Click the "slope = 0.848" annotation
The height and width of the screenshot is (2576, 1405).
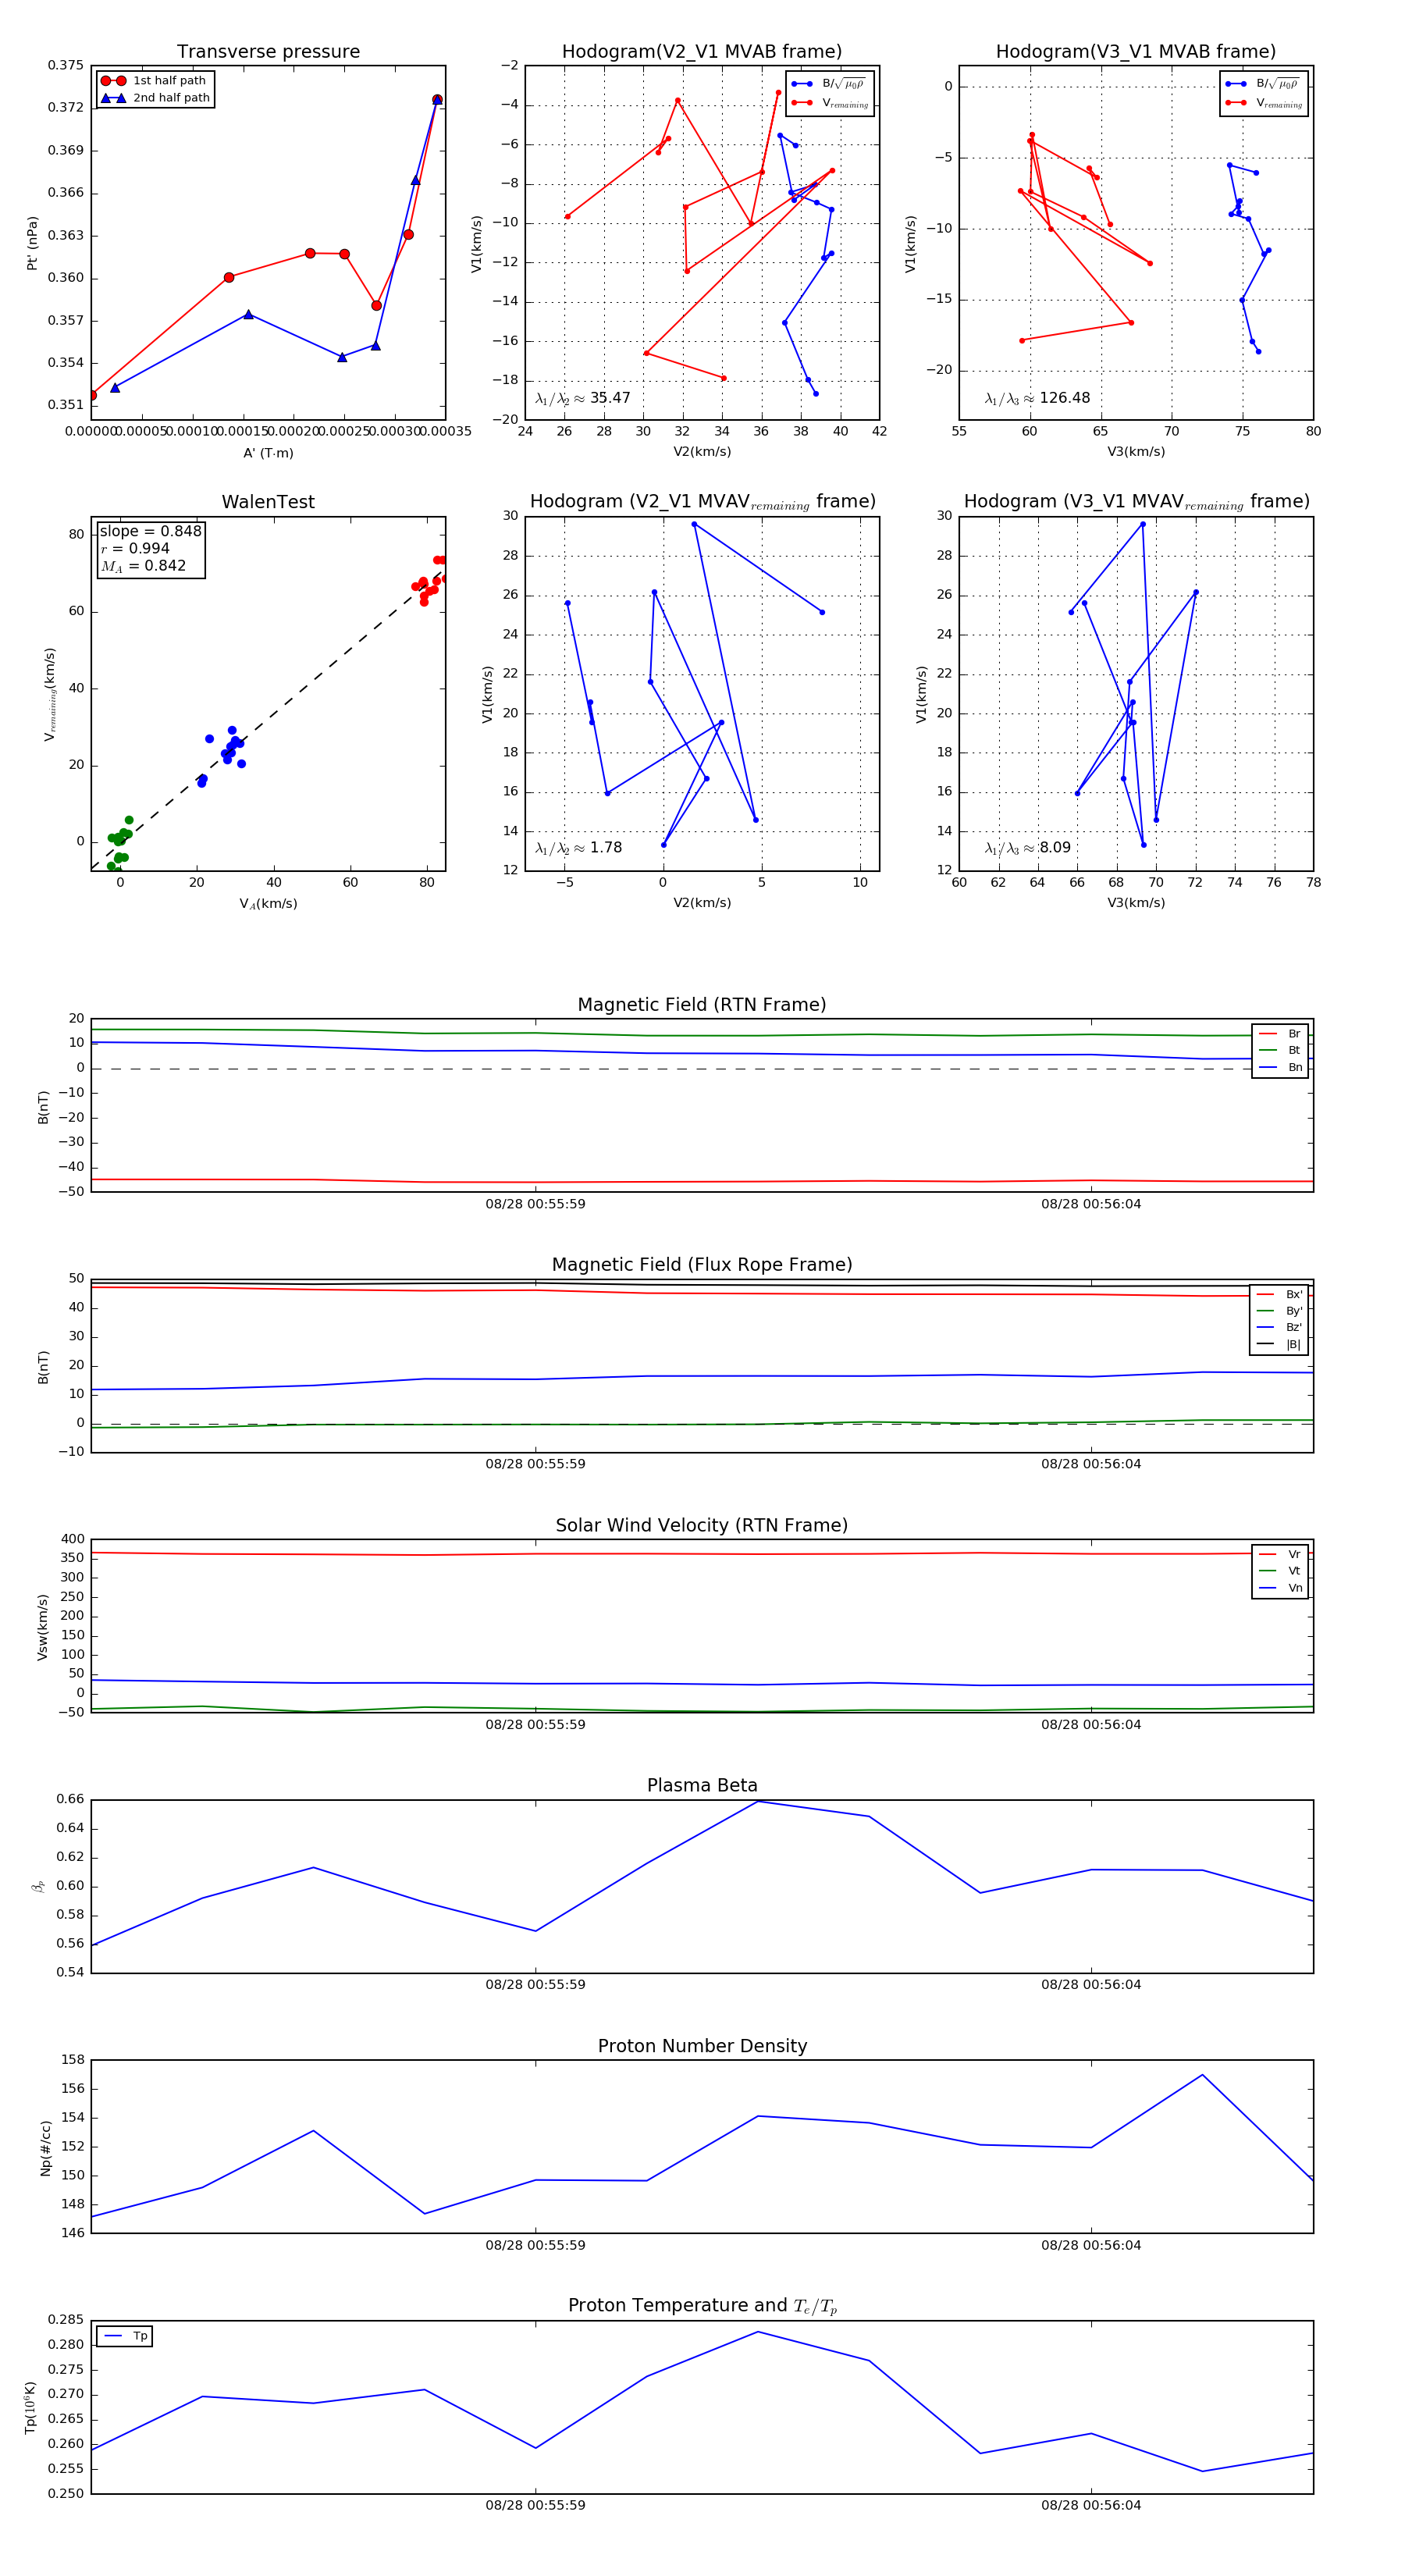tap(150, 531)
